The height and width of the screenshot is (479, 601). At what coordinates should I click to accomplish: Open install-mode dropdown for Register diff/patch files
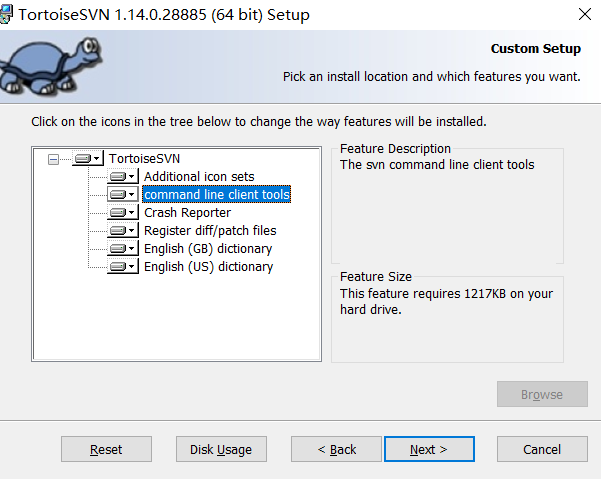click(x=123, y=230)
